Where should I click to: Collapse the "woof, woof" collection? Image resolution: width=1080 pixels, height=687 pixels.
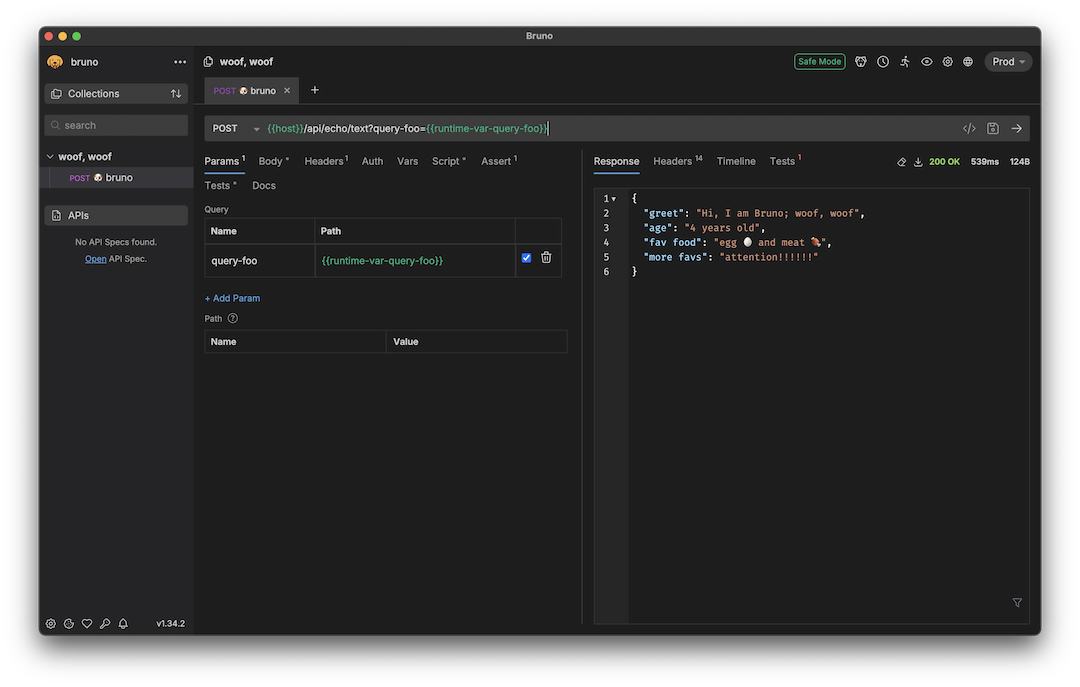pyautogui.click(x=51, y=157)
